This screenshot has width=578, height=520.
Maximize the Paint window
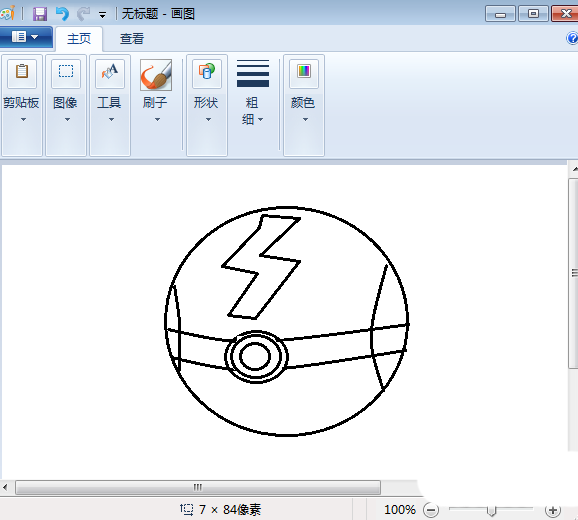pos(533,14)
